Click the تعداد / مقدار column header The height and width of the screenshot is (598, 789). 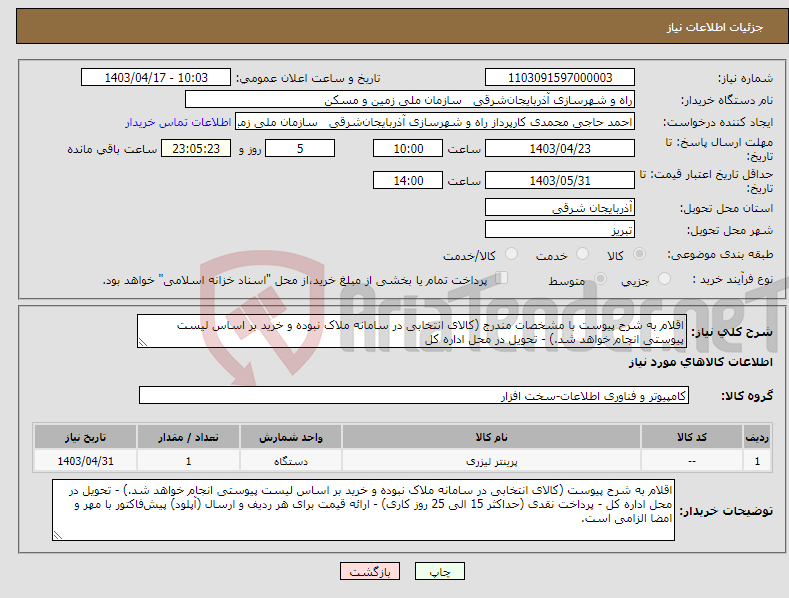[x=188, y=437]
